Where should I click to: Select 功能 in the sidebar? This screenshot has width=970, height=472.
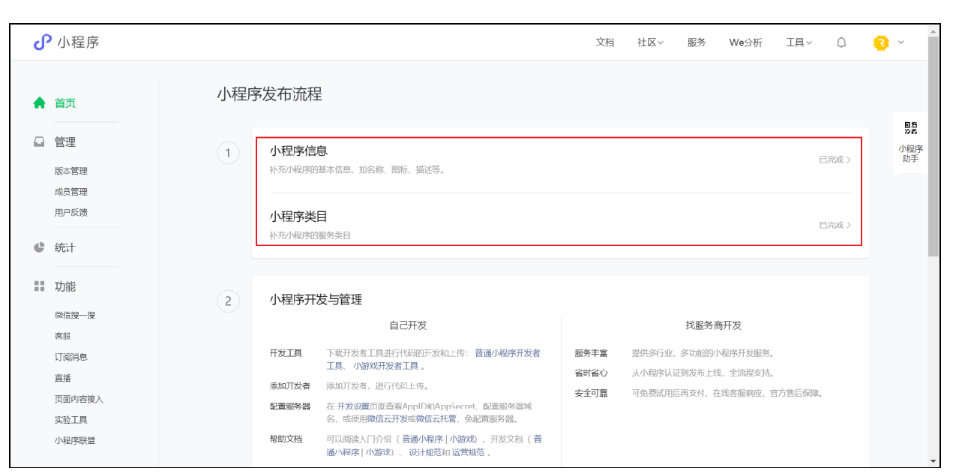point(65,287)
